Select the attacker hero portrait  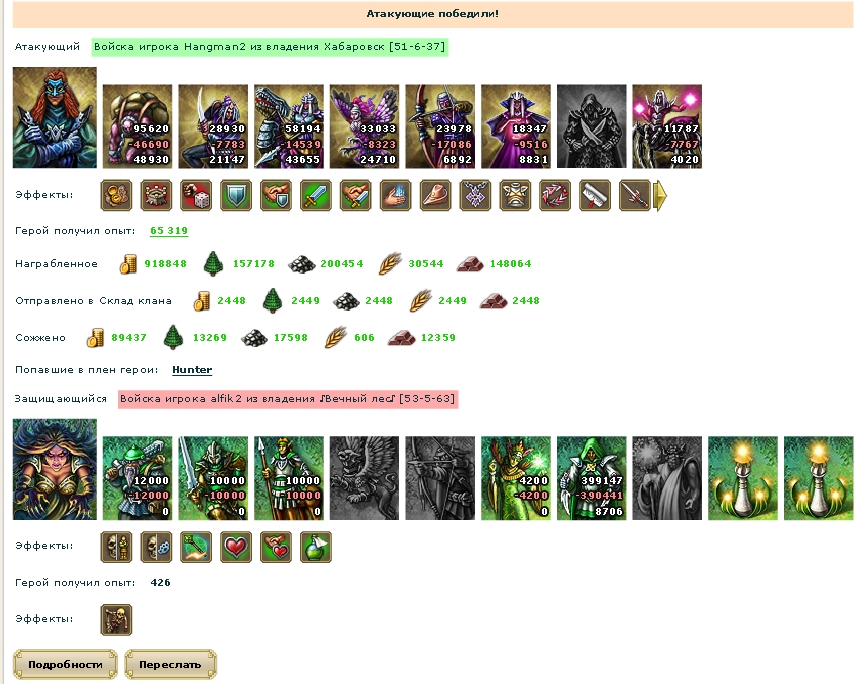click(x=55, y=117)
